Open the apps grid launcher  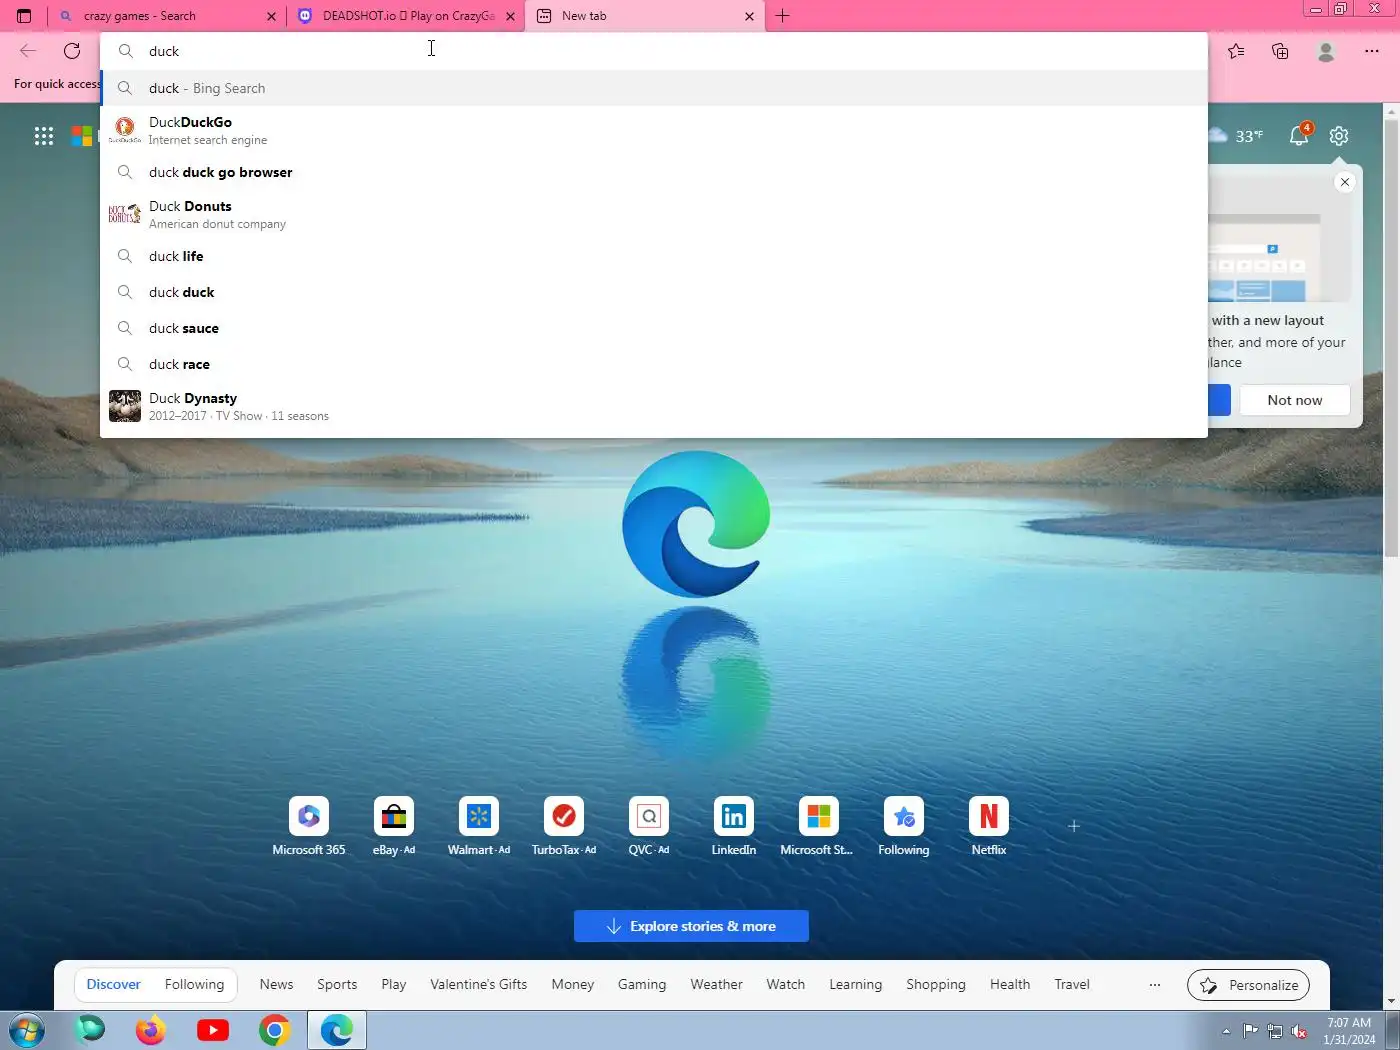(44, 136)
